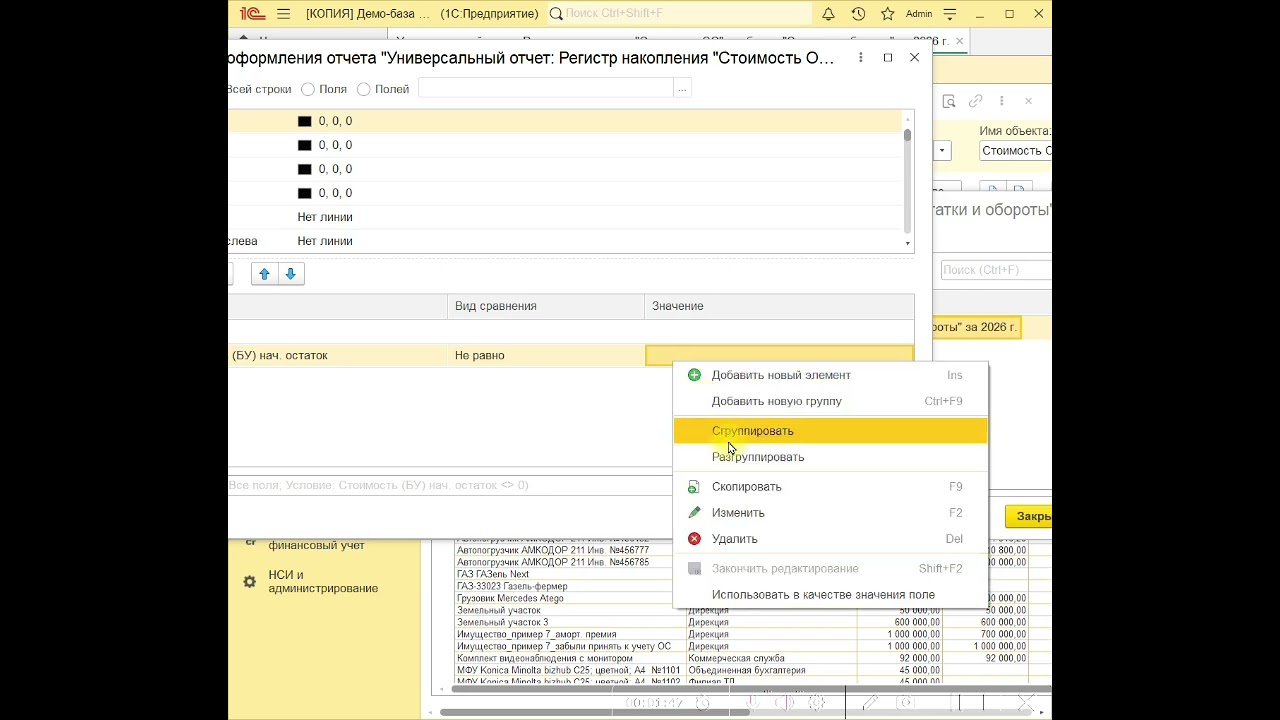Select the Поля radio button
The height and width of the screenshot is (720, 1280).
(308, 89)
